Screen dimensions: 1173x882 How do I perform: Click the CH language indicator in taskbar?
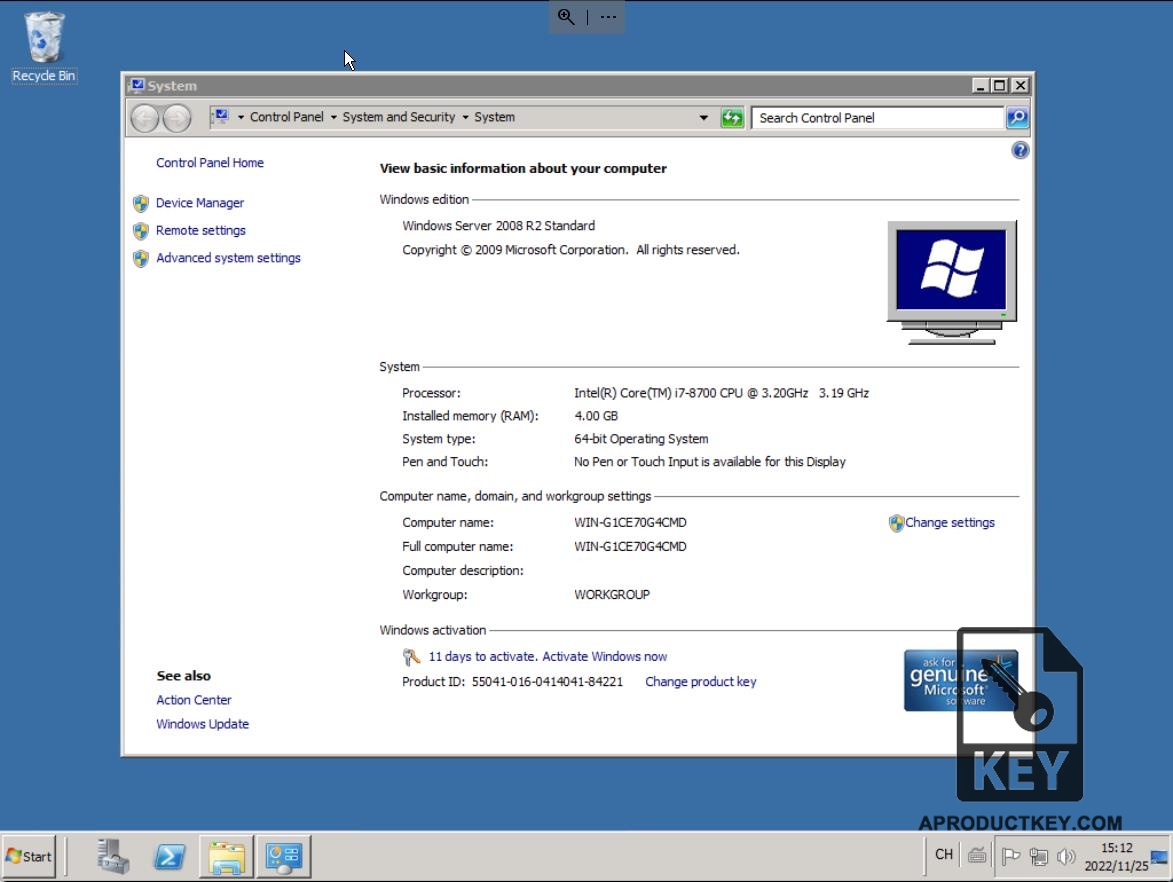944,854
